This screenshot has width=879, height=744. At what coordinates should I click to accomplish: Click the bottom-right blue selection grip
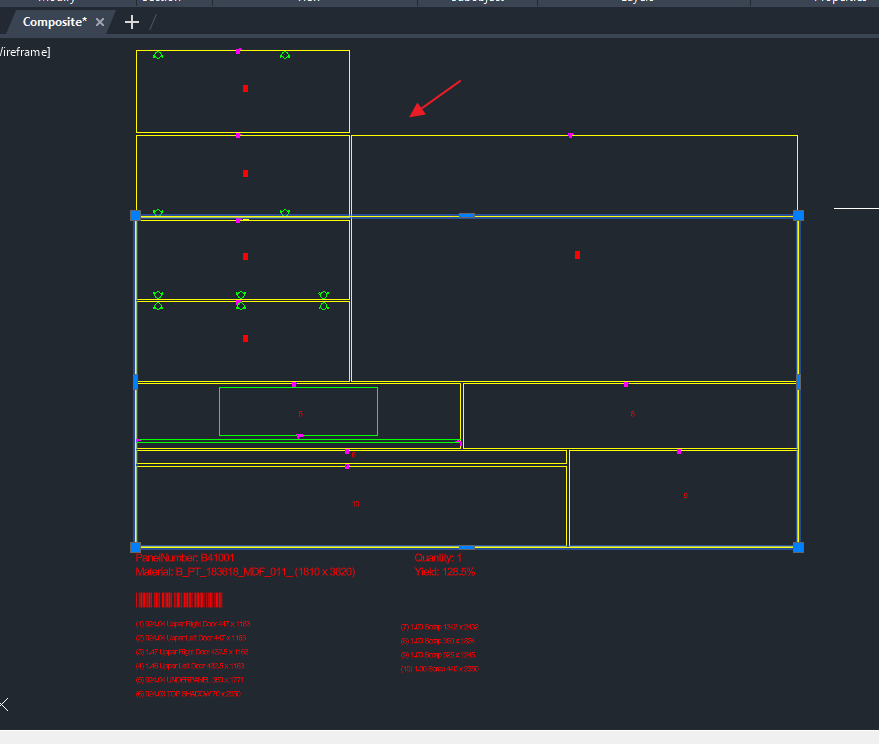798,547
